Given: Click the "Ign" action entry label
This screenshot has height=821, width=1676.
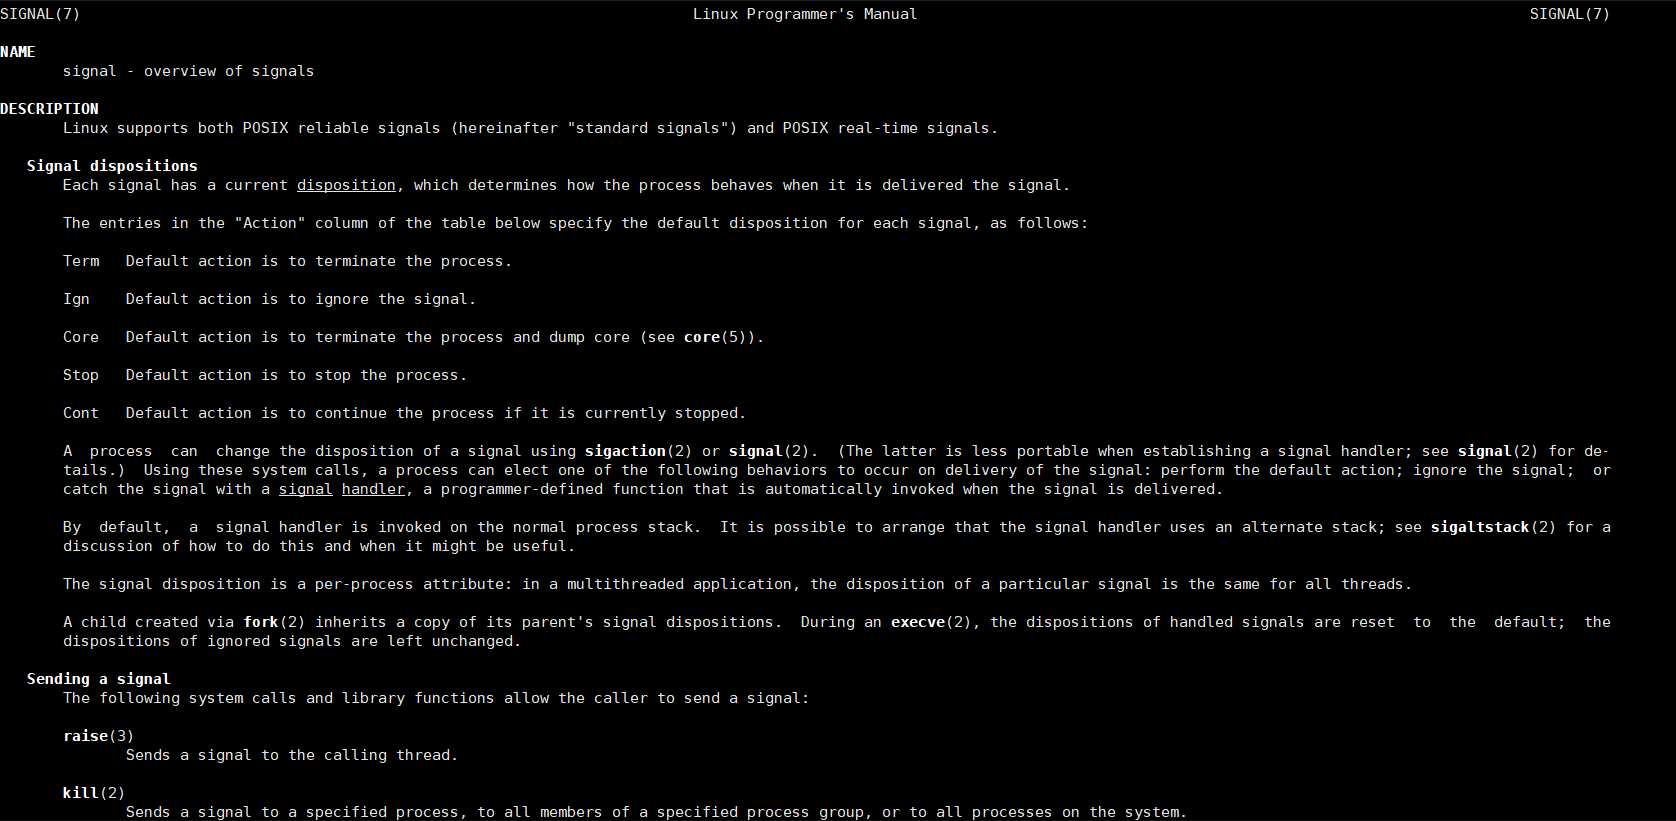Looking at the screenshot, I should pyautogui.click(x=76, y=299).
